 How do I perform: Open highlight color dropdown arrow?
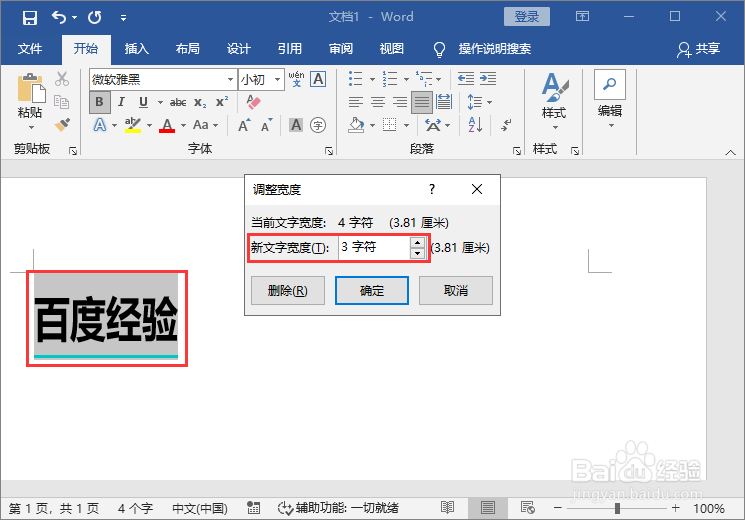[x=149, y=125]
